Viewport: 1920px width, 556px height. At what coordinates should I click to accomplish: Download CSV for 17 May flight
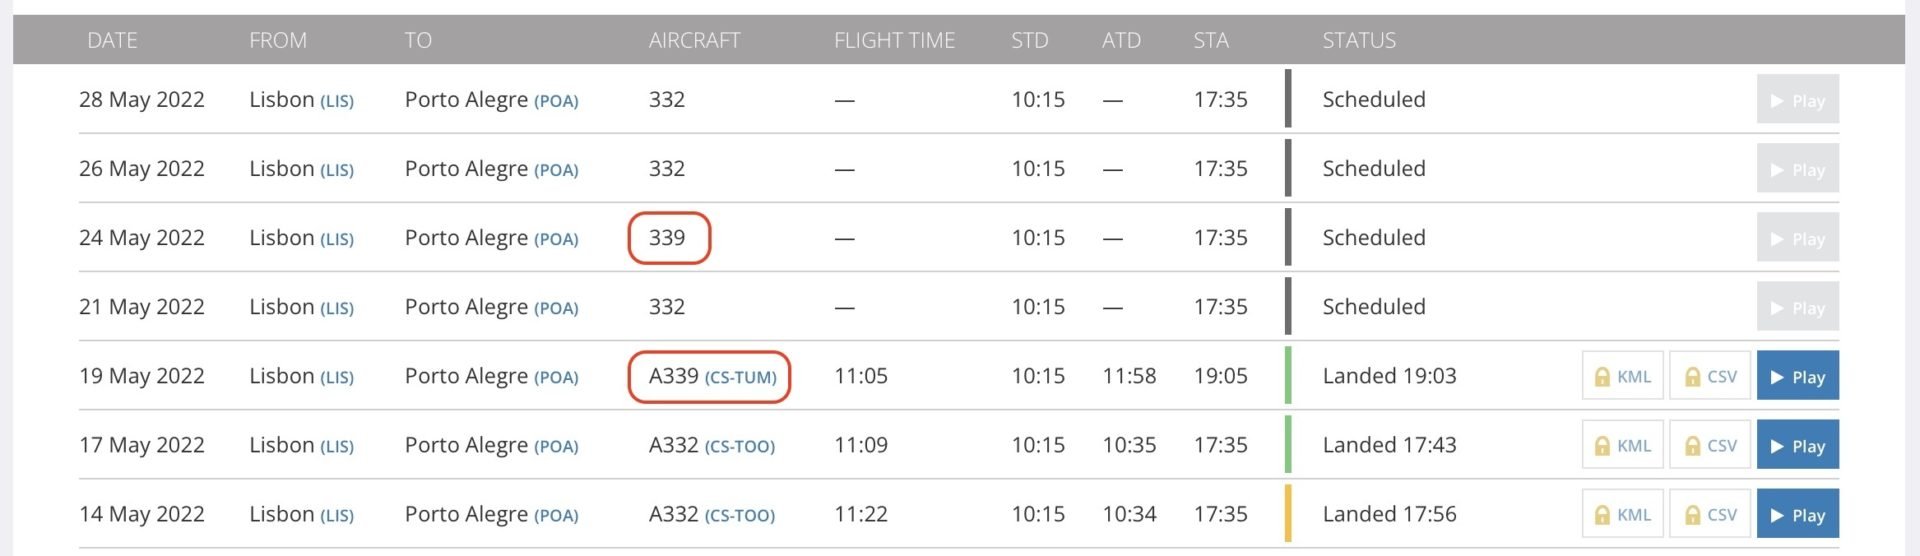click(x=1710, y=445)
